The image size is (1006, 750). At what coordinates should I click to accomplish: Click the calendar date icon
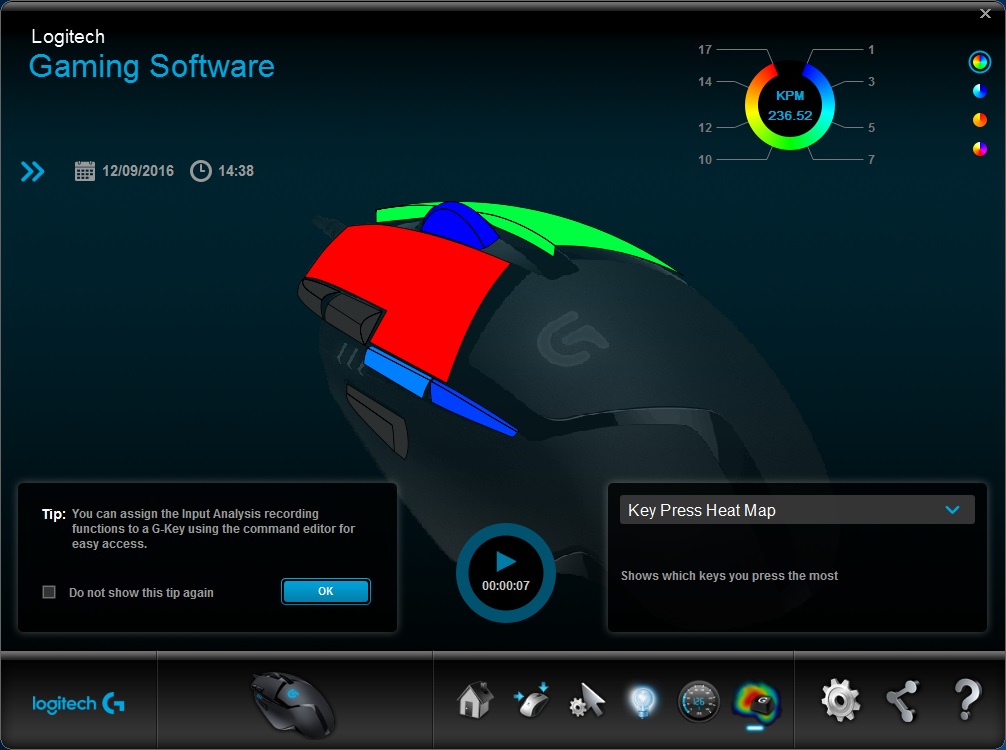85,171
